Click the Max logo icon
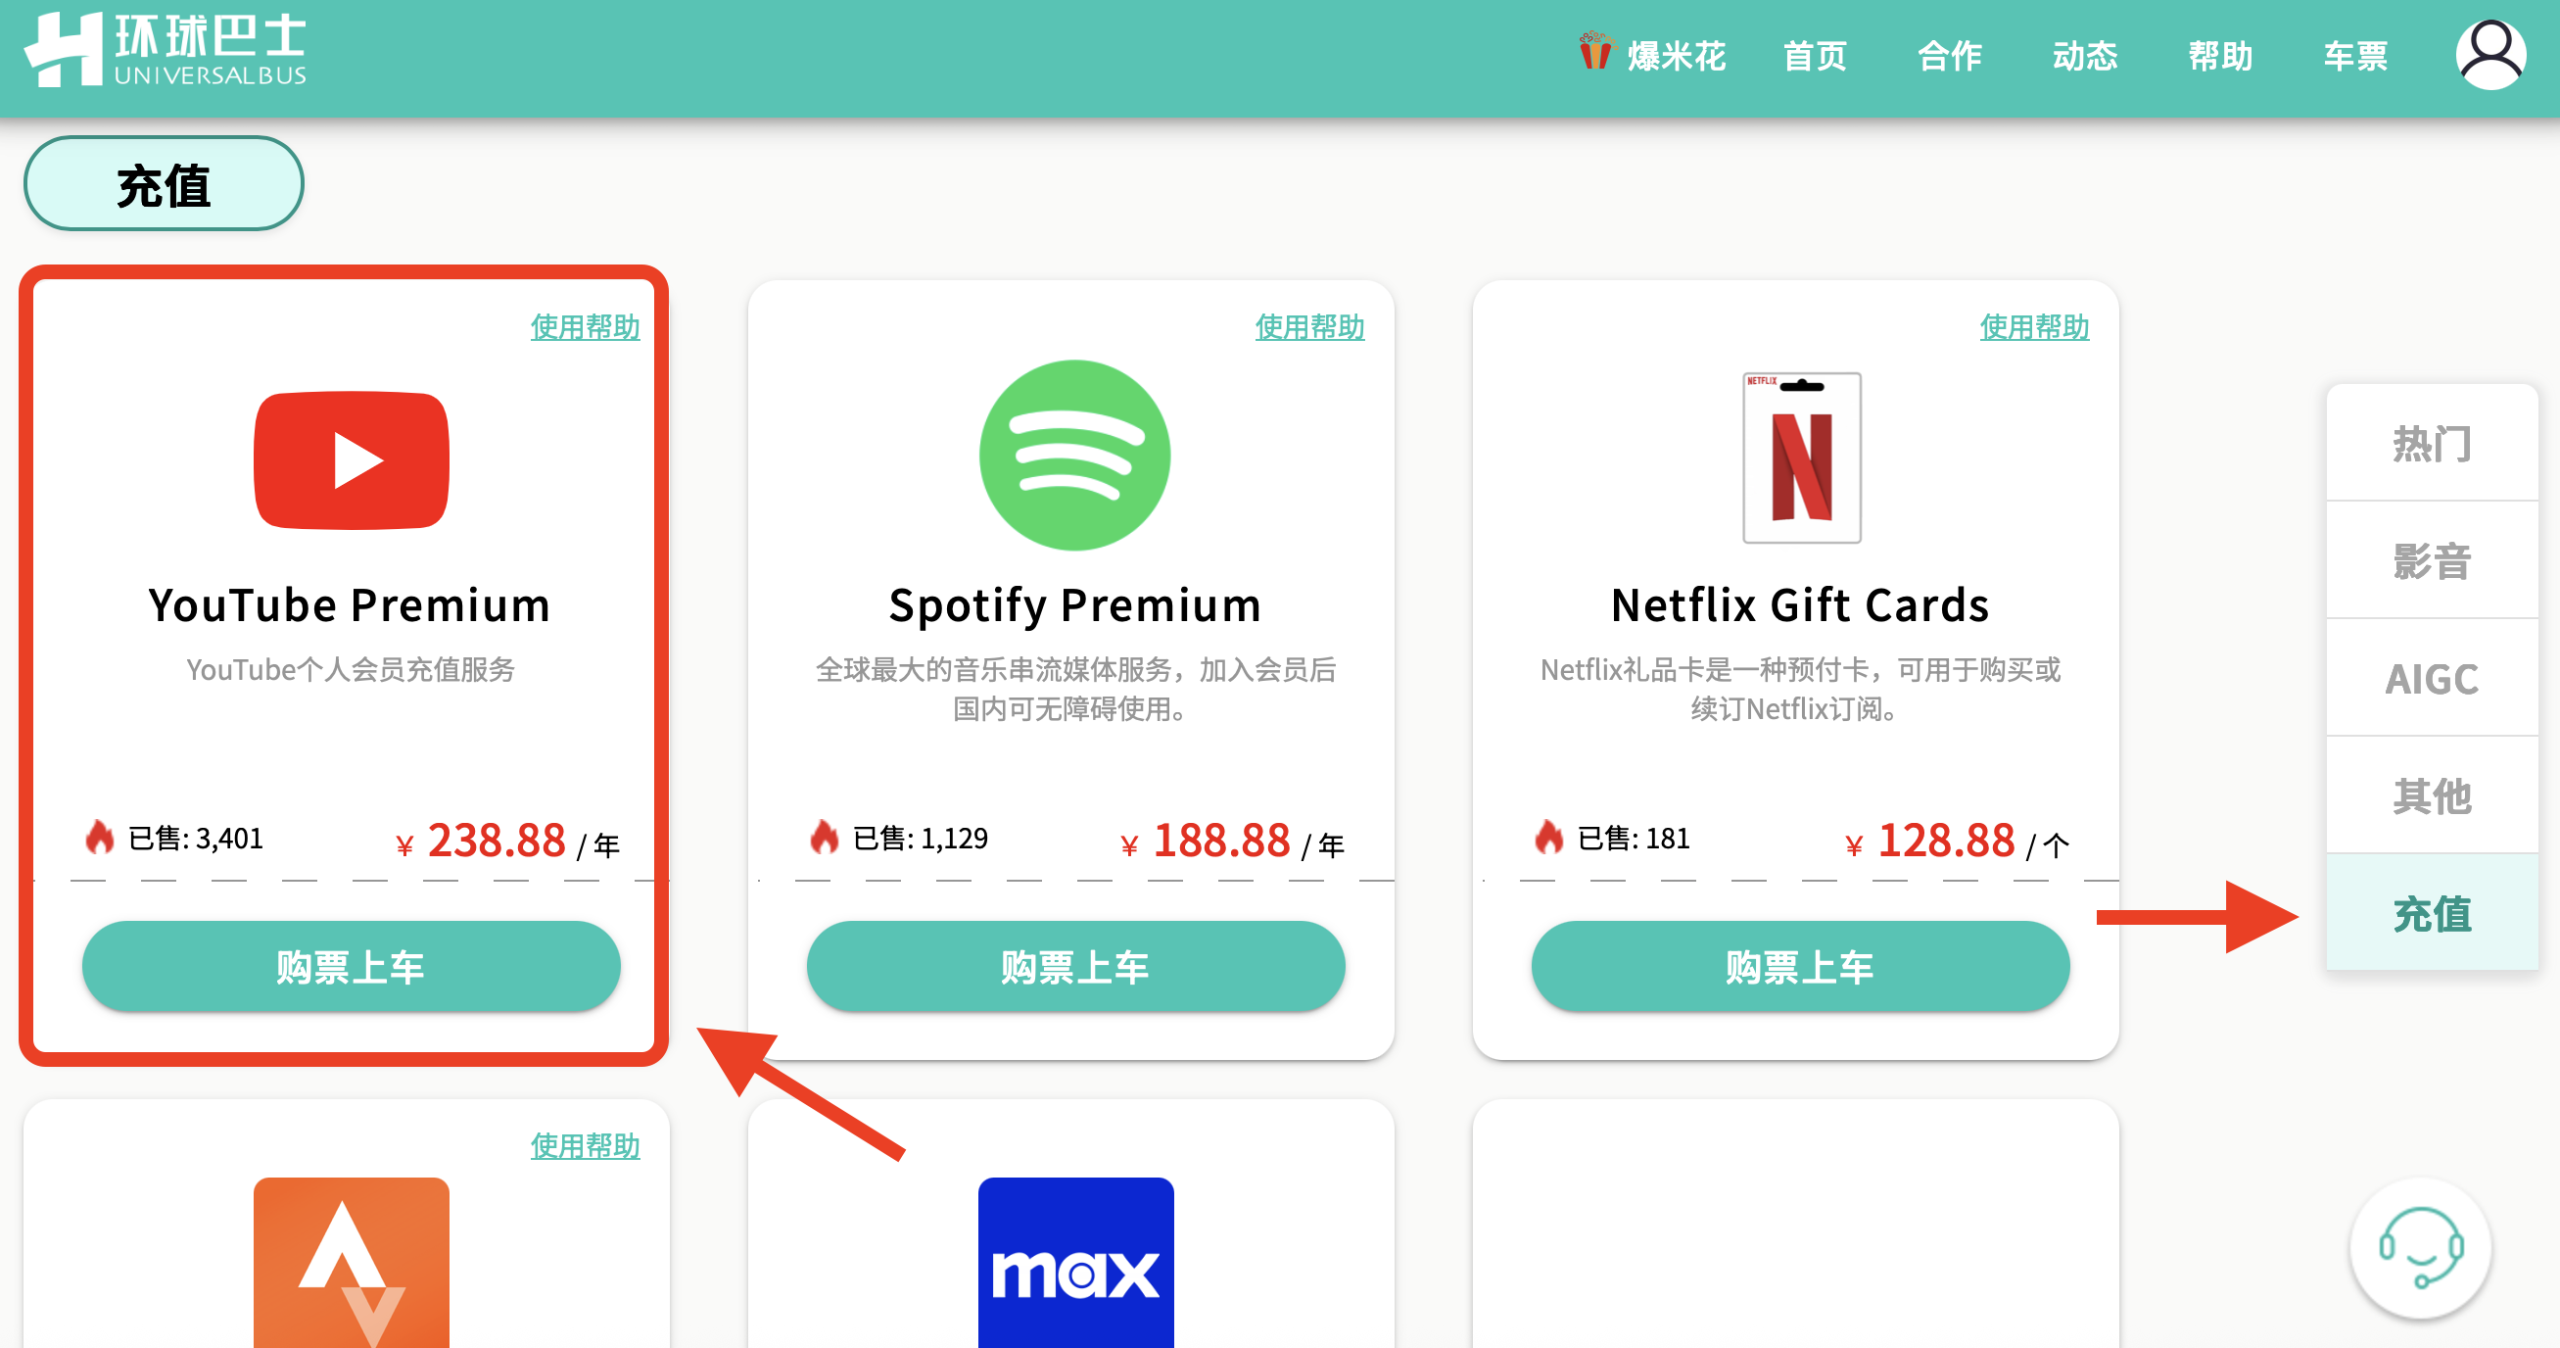2560x1348 pixels. 1075,1262
